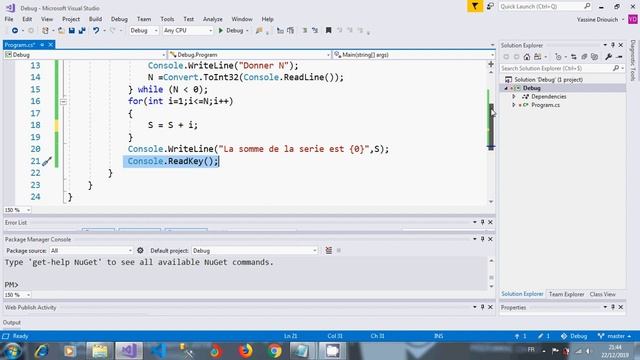Toggle pin on Properties panel
Viewport: 640px width, 360px height.
point(613,307)
